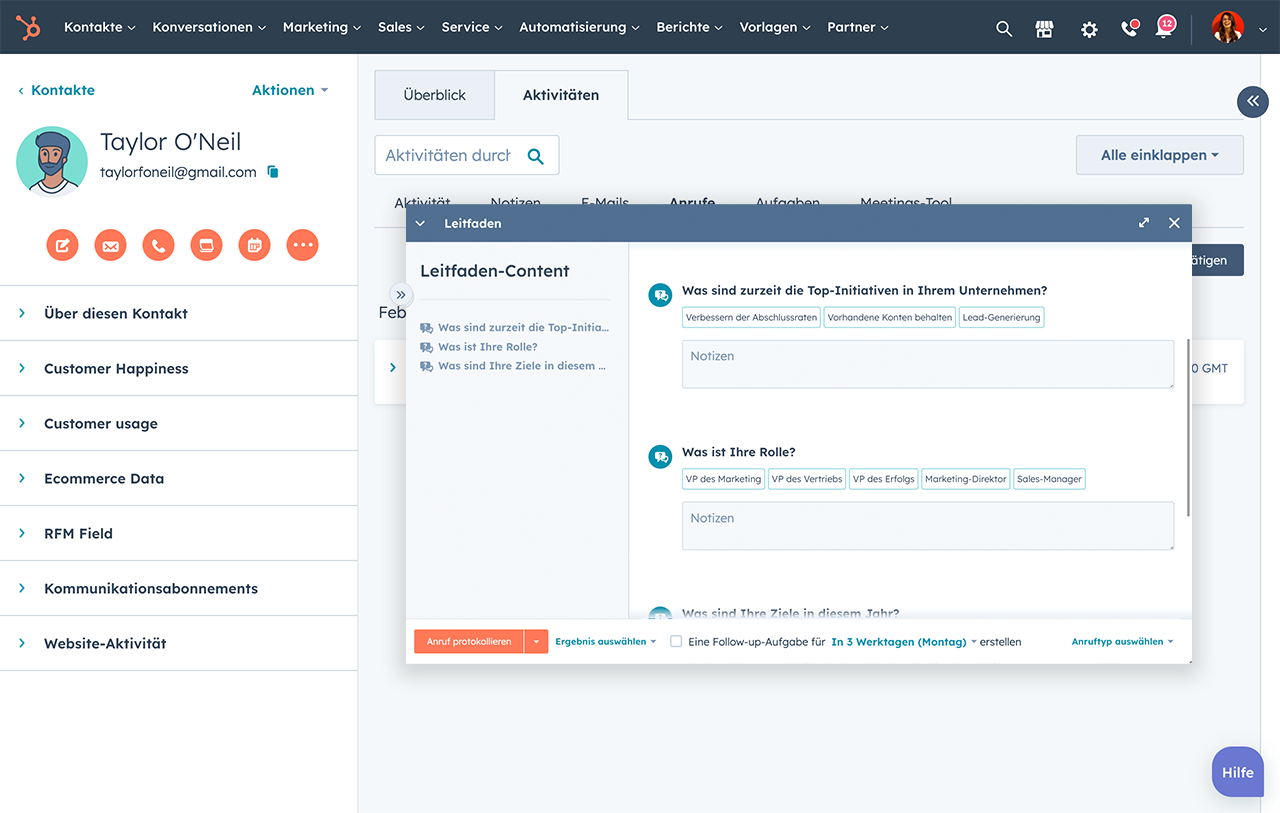
Task: Expand the Customer Happiness section
Action: (x=116, y=368)
